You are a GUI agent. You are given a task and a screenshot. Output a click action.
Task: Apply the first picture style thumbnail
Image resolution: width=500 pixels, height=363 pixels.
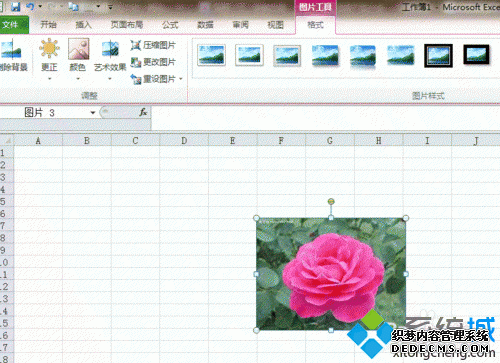click(211, 55)
